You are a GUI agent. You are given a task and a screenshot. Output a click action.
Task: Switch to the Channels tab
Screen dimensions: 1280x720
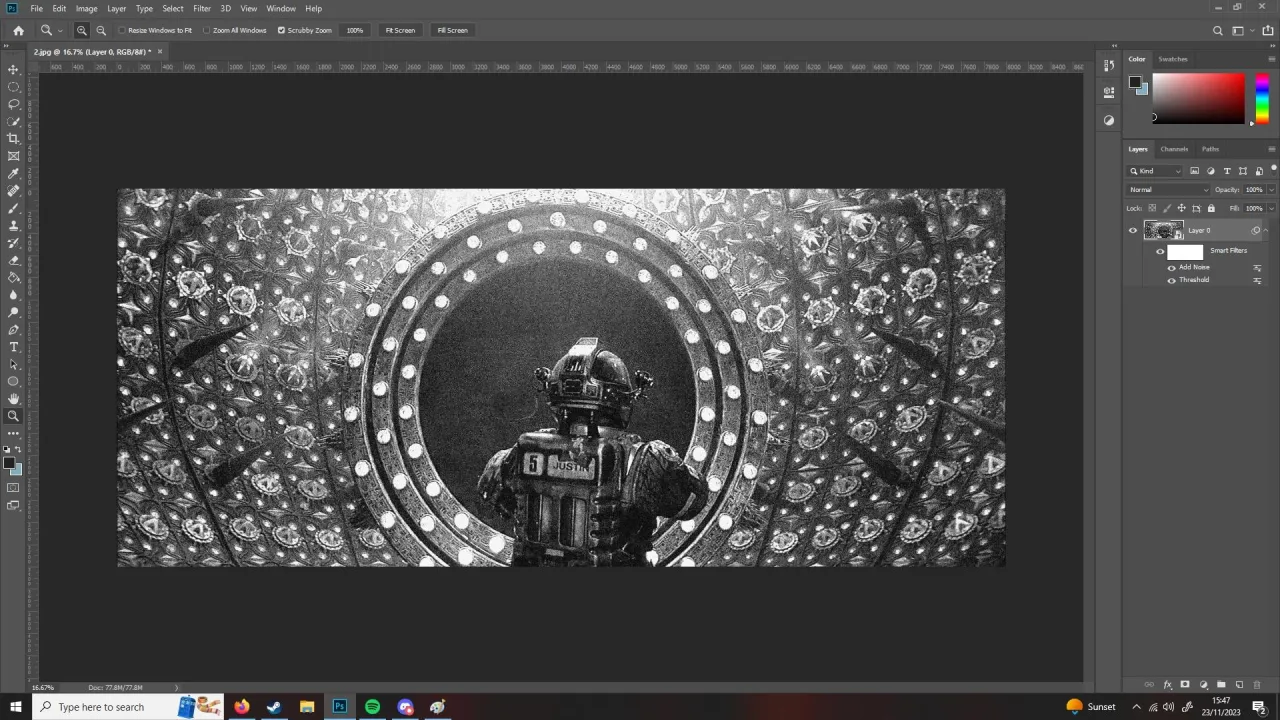[x=1174, y=149]
